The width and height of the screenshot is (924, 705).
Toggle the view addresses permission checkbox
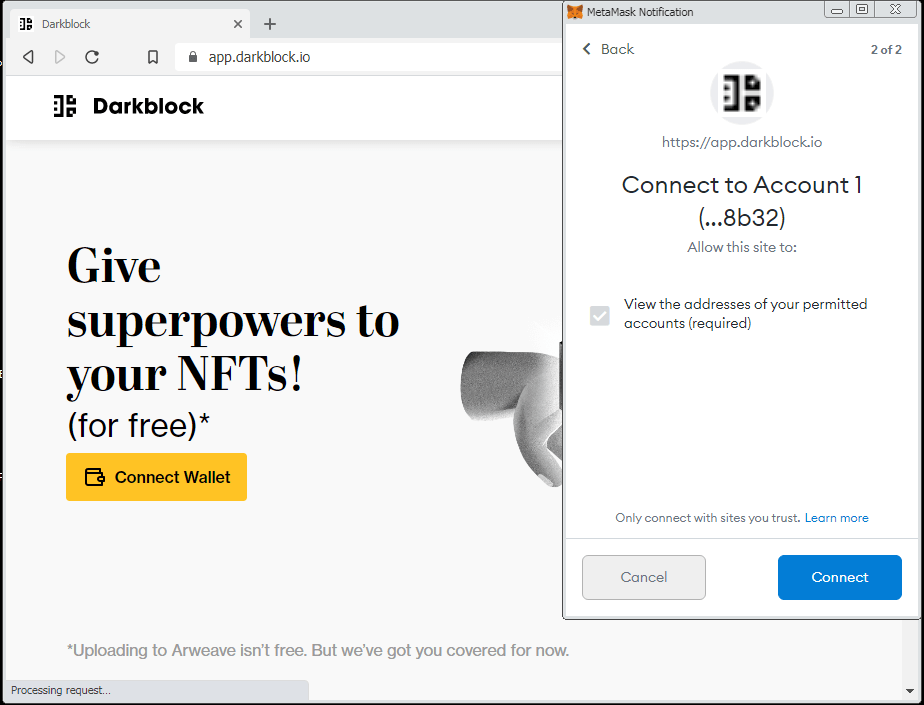[600, 315]
